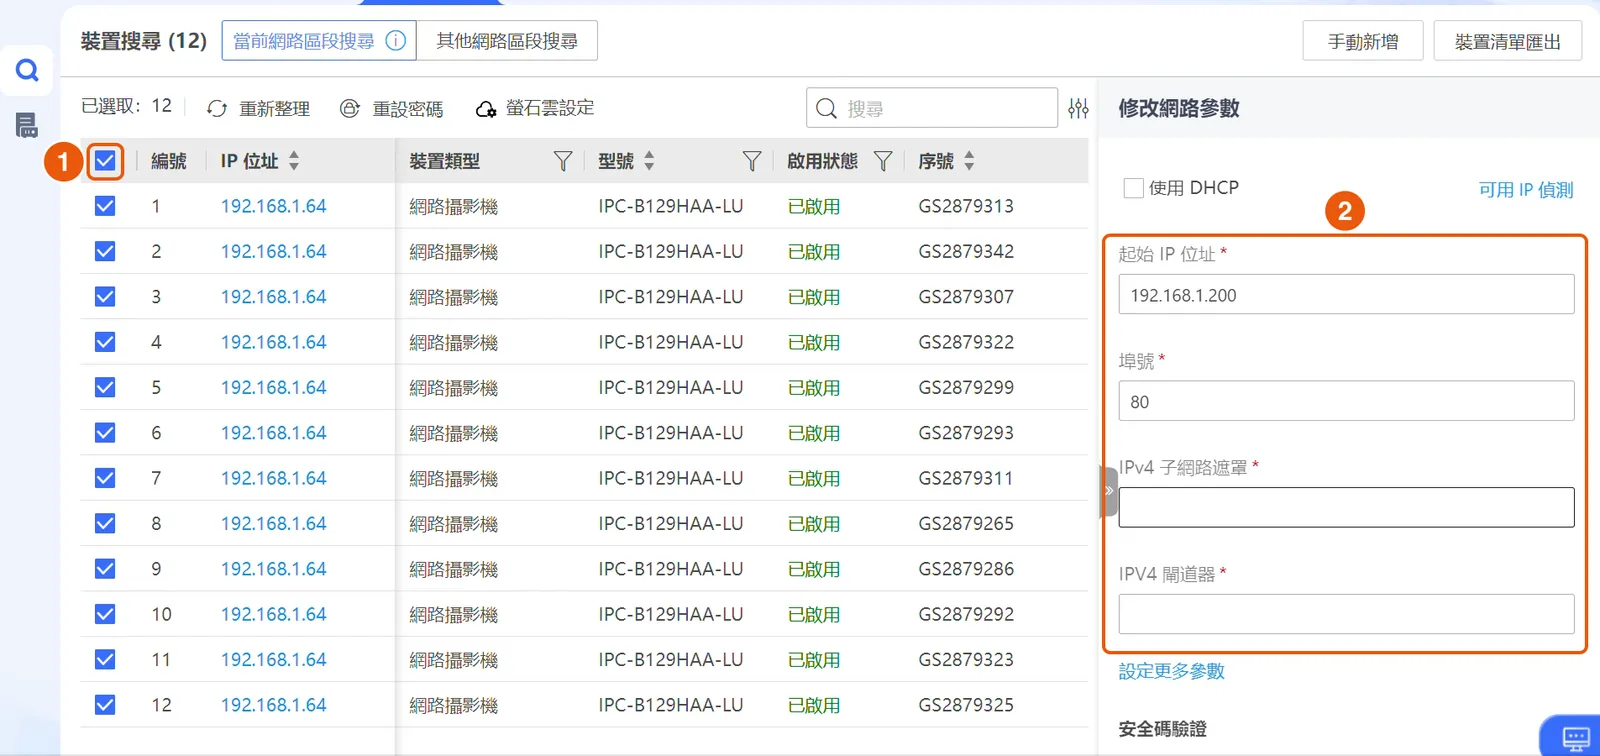
Task: Click 已啟用 status for device number 10
Action: click(x=814, y=615)
